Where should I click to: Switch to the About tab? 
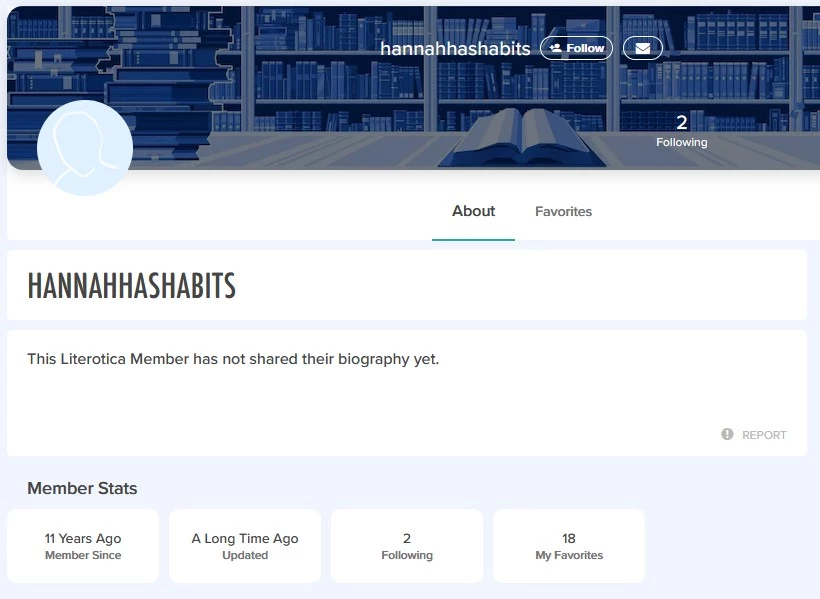[x=473, y=211]
